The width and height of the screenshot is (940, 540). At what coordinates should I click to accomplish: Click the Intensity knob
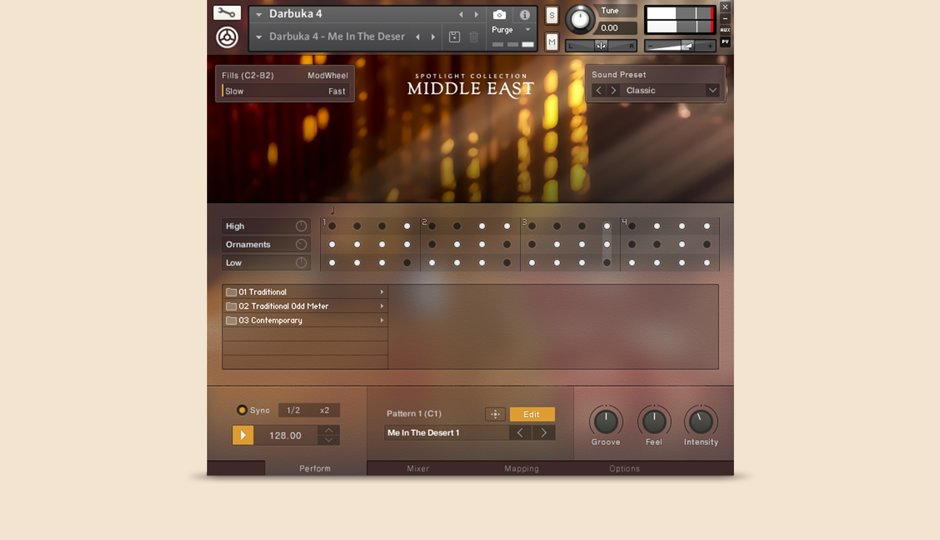pyautogui.click(x=701, y=421)
